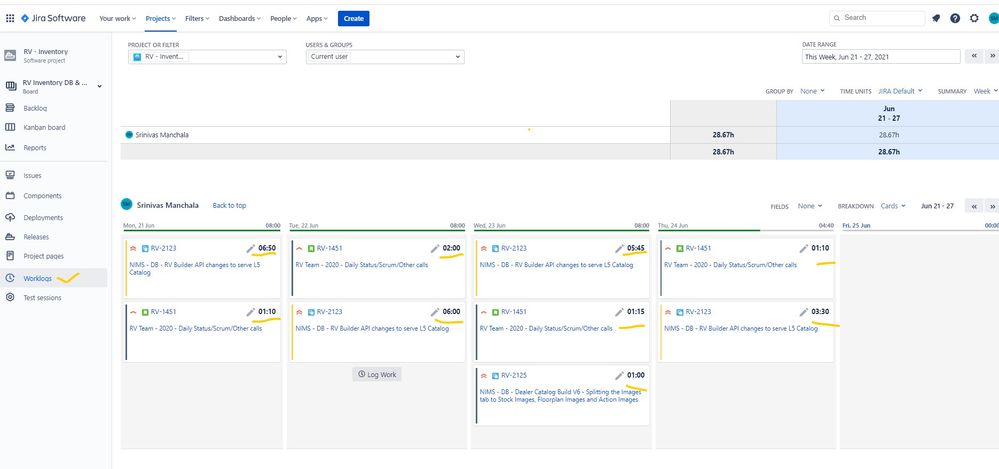Open the Dashboards menu
This screenshot has height=469, width=999.
240,18
